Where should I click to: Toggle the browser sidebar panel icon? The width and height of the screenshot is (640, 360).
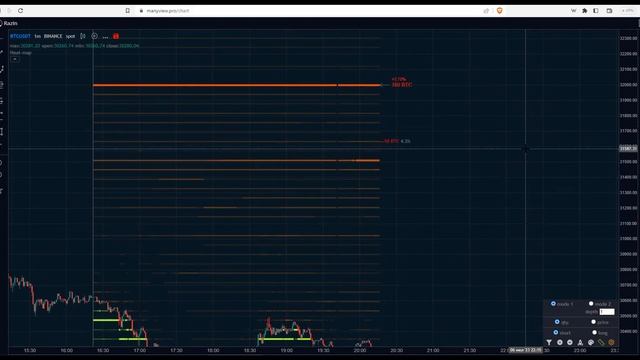click(x=596, y=11)
